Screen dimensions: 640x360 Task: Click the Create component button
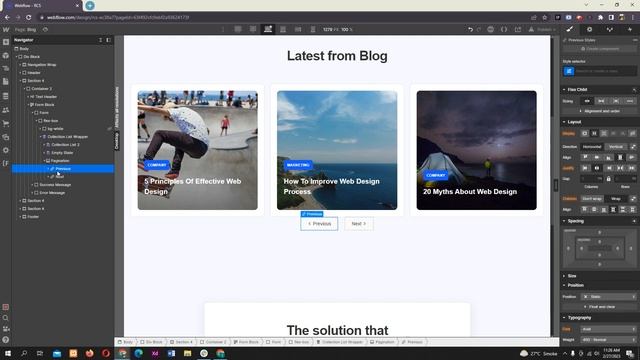pyautogui.click(x=600, y=49)
